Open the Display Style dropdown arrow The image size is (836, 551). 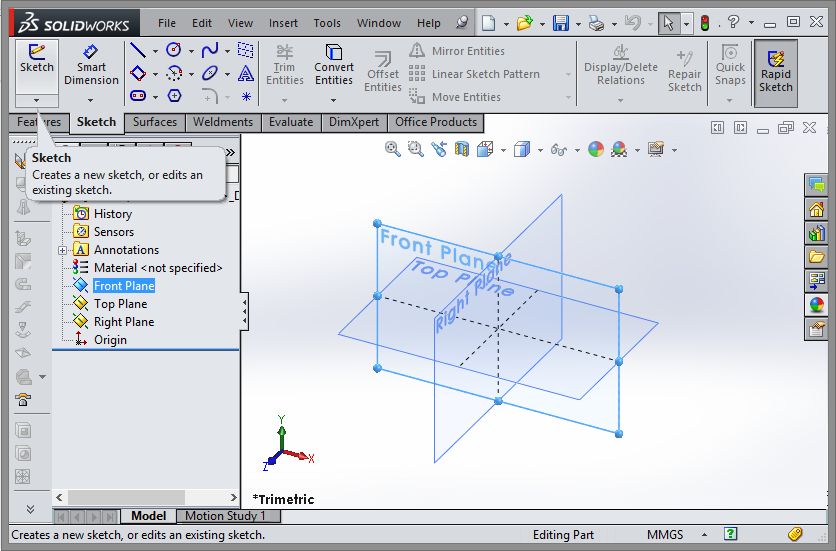point(540,150)
